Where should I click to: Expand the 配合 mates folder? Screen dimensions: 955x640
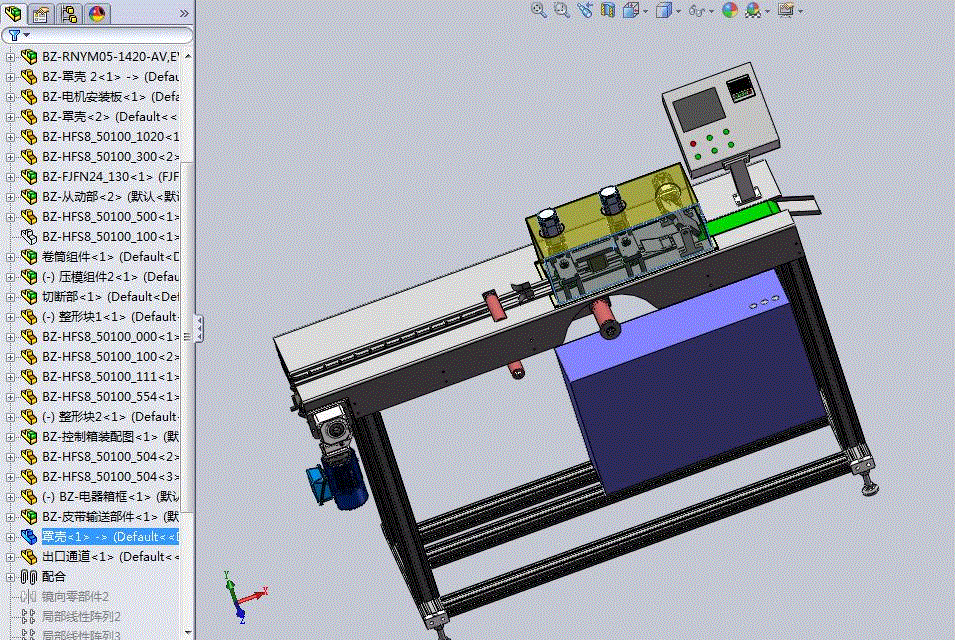[x=10, y=577]
